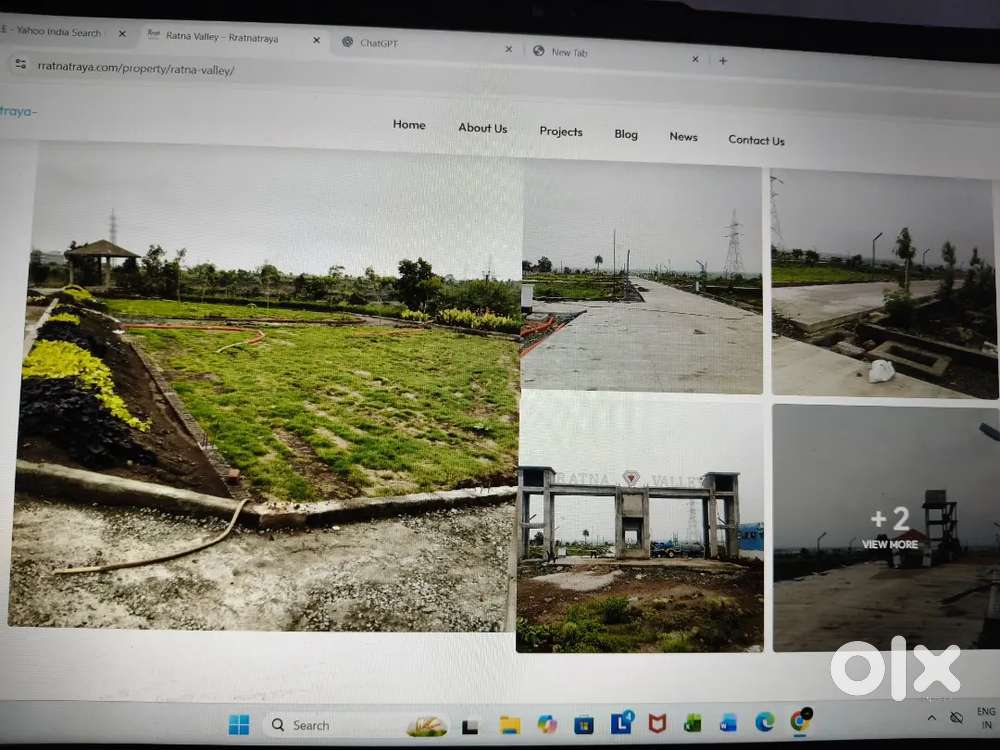Open McAfee antivirus from the taskbar
1000x750 pixels.
pos(657,723)
